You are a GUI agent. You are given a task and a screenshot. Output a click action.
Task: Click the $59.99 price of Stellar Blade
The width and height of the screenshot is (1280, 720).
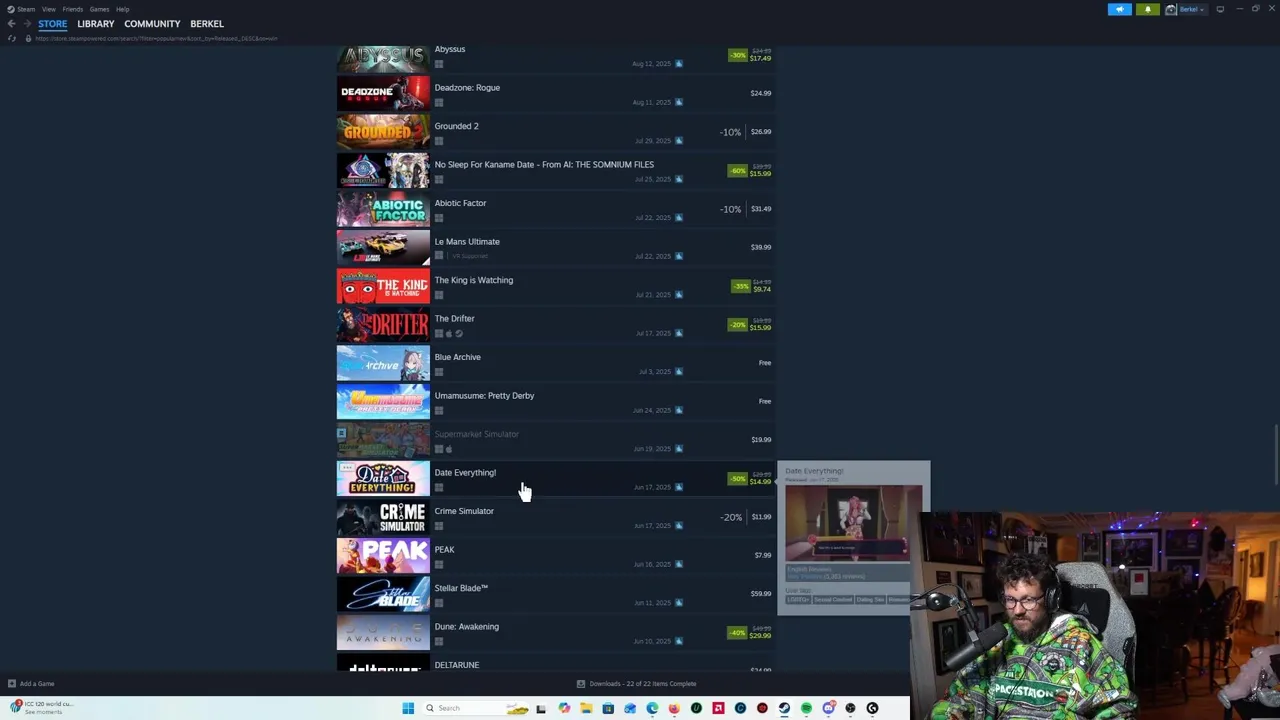click(761, 594)
